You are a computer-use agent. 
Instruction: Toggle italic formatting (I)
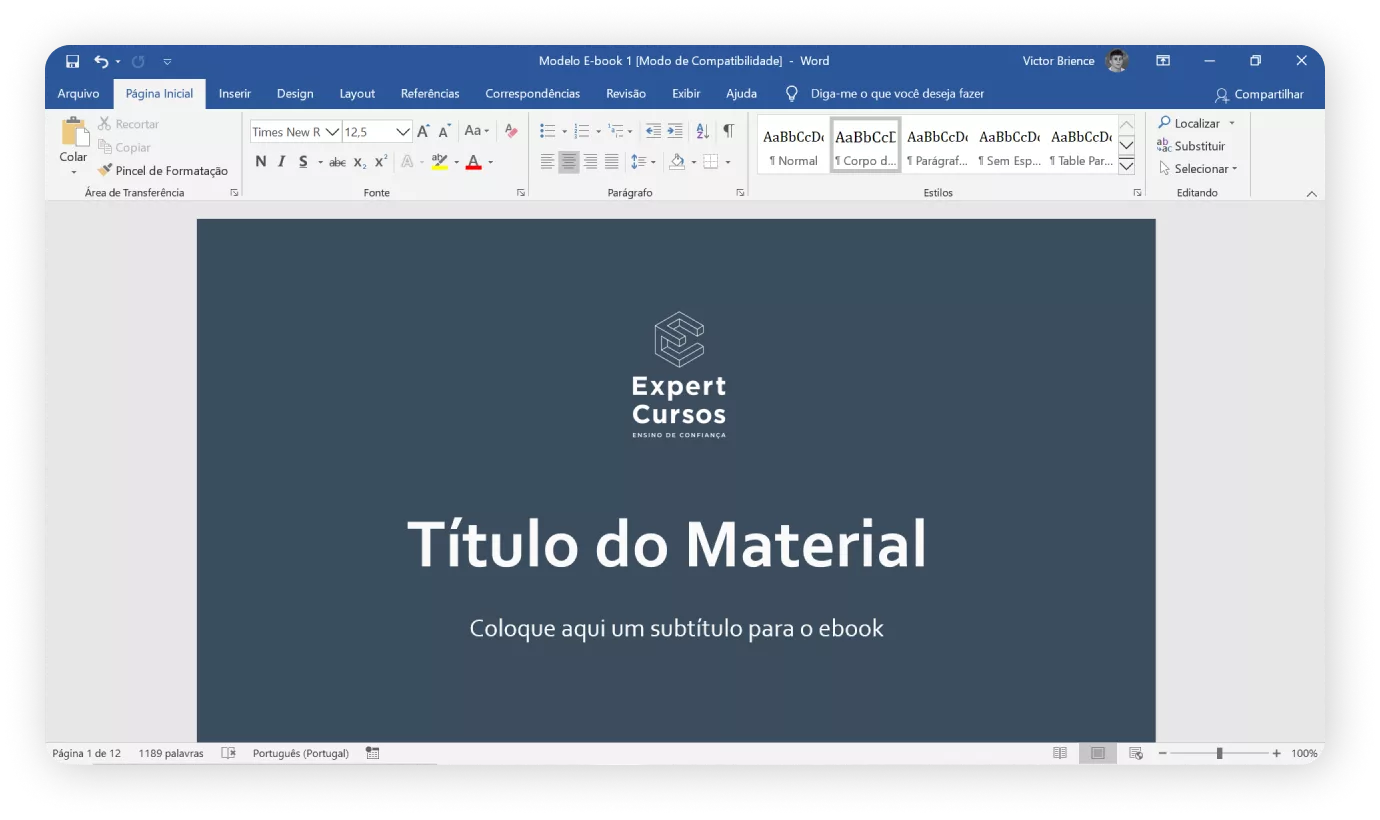pyautogui.click(x=281, y=162)
